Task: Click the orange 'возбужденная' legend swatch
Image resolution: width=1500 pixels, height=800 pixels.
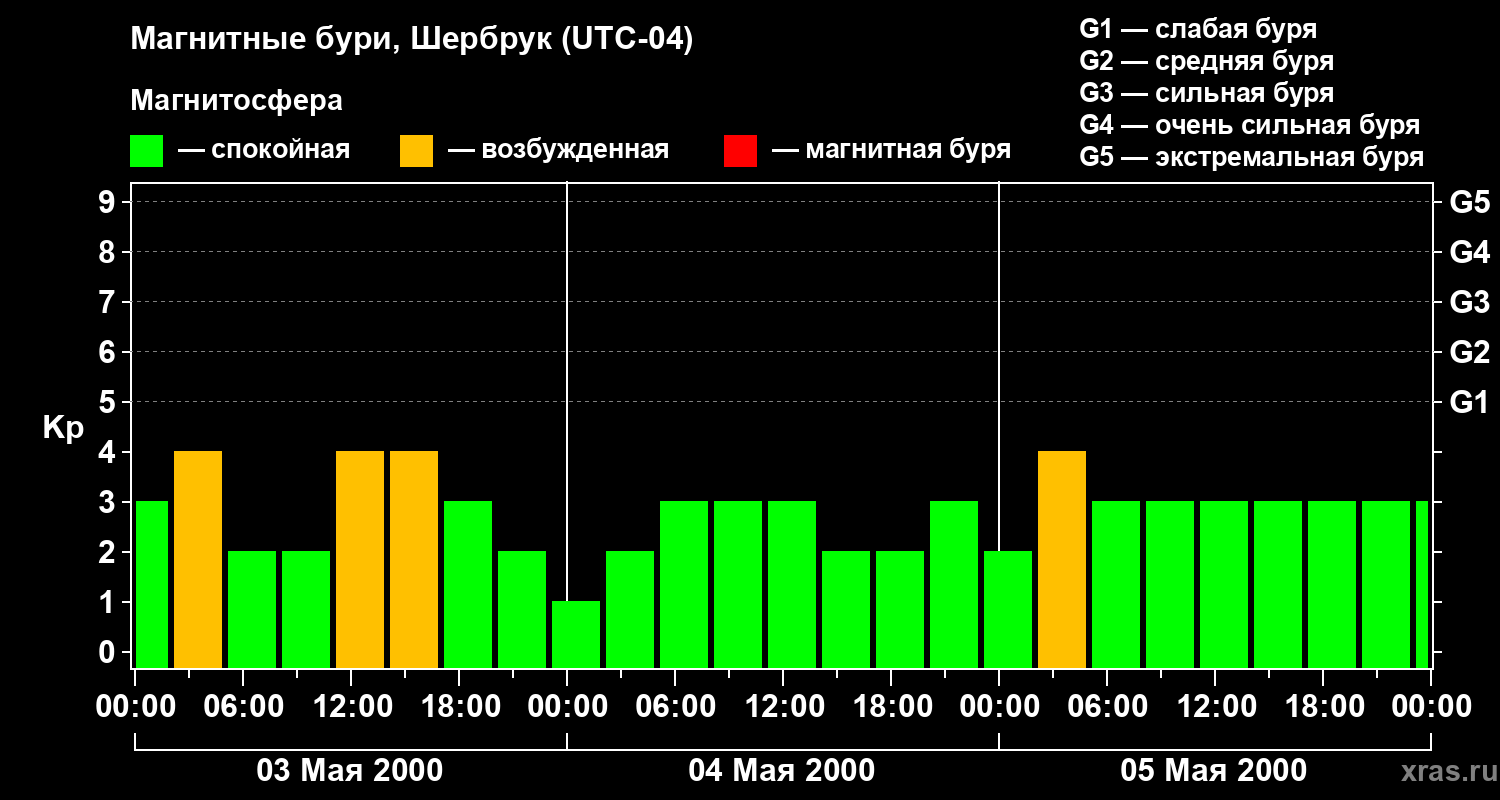Action: pos(416,151)
